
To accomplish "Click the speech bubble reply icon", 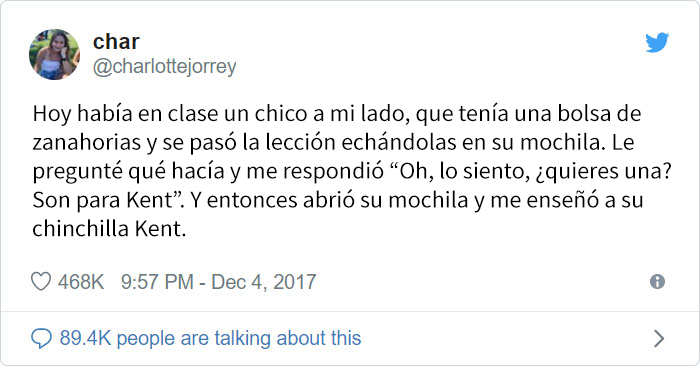I will (42, 338).
